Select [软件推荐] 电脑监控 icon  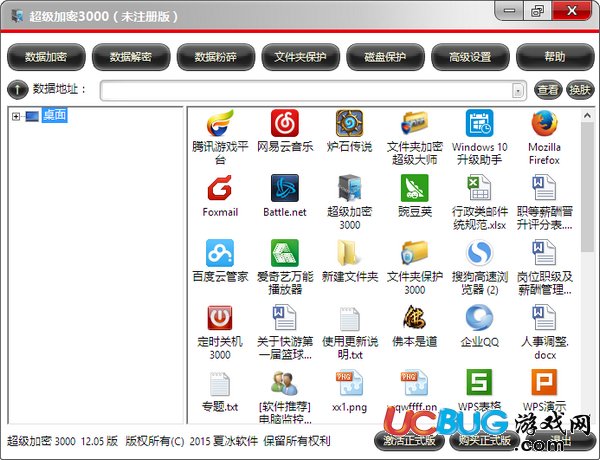285,383
